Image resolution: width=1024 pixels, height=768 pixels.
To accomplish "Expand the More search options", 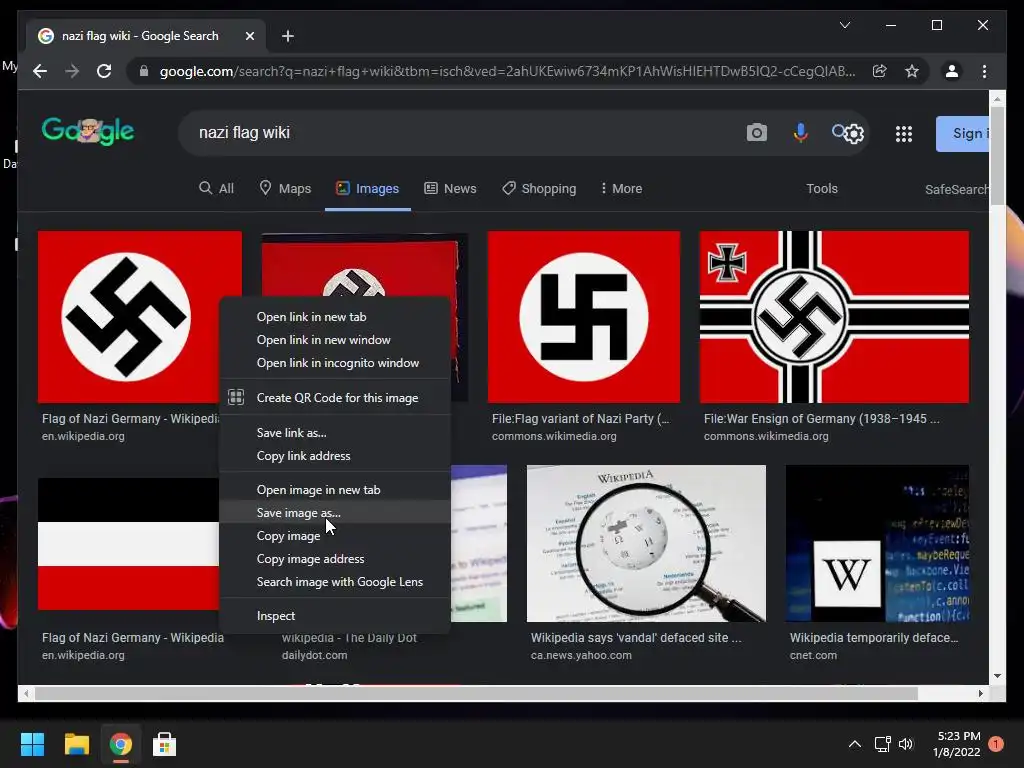I will pos(621,189).
